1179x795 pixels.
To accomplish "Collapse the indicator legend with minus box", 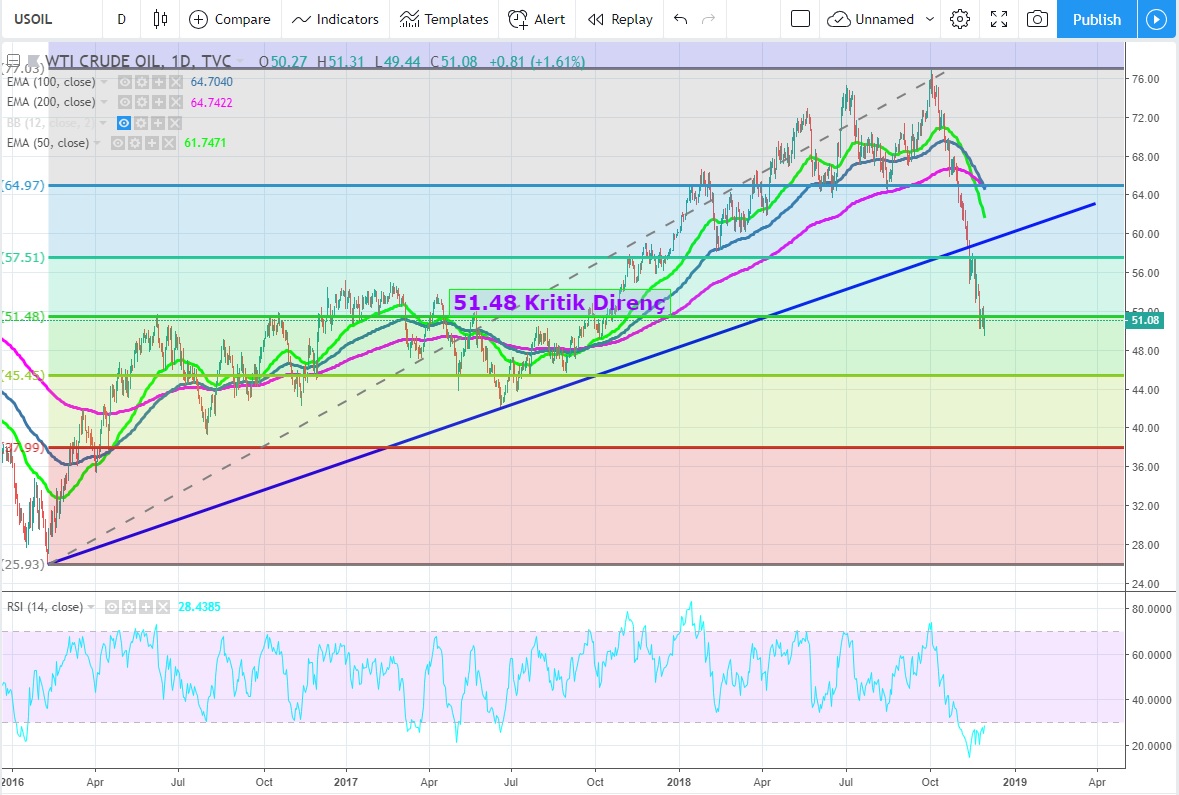I will (12, 60).
